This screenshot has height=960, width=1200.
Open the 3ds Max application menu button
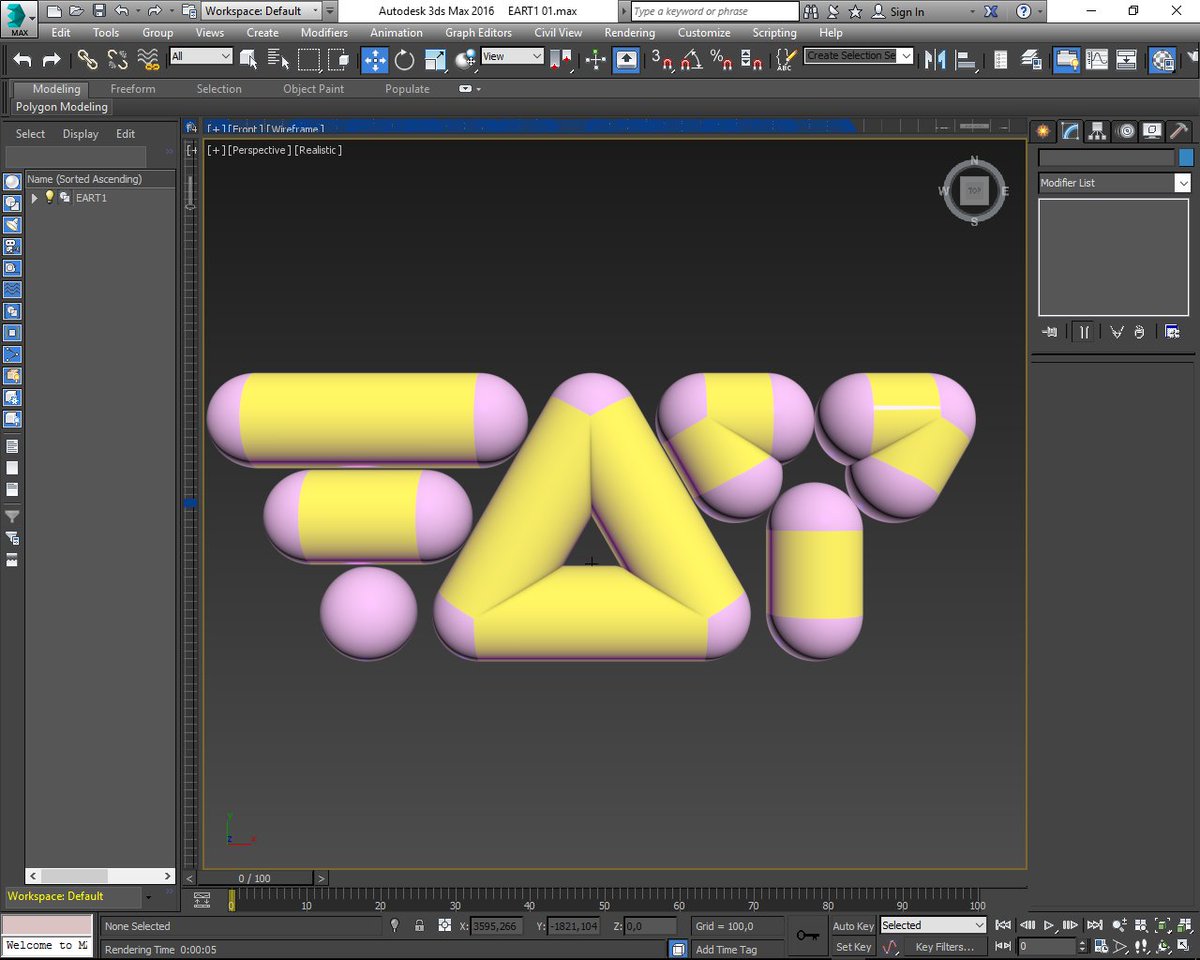pos(19,18)
